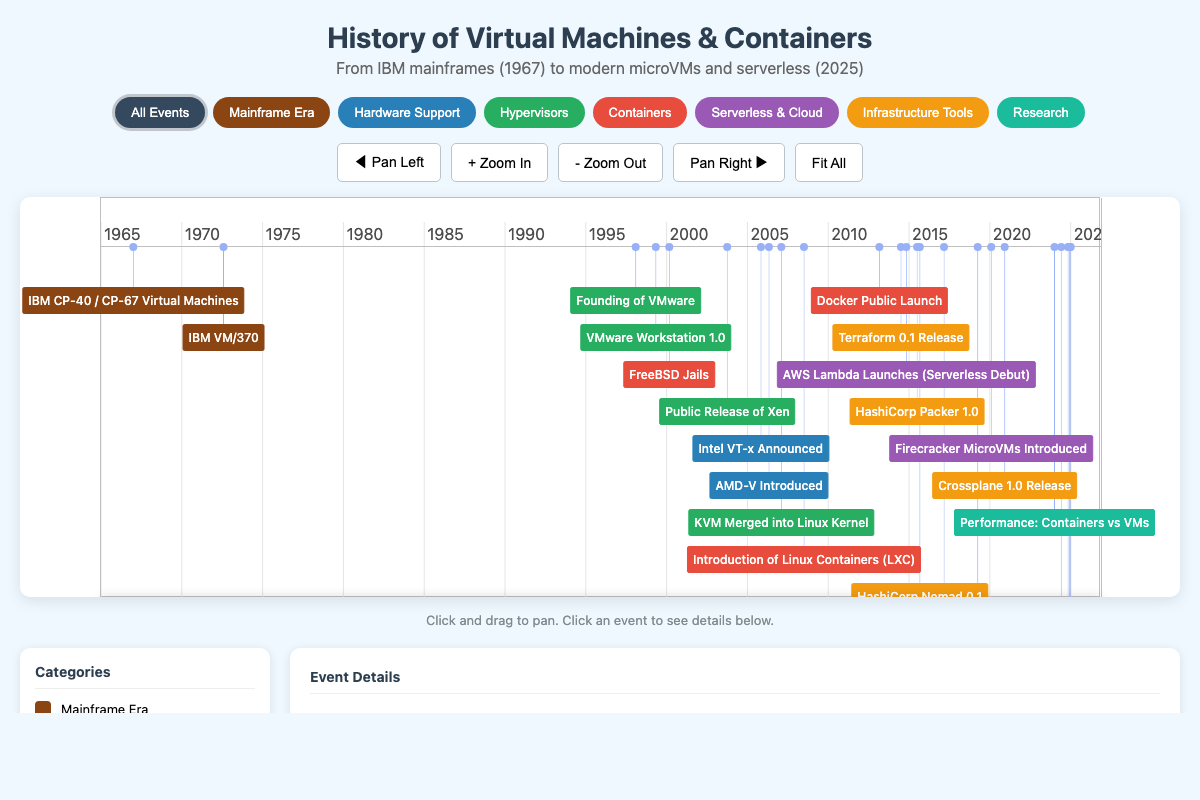
Task: View "AWS Lambda Launches" event details
Action: pyautogui.click(x=905, y=374)
